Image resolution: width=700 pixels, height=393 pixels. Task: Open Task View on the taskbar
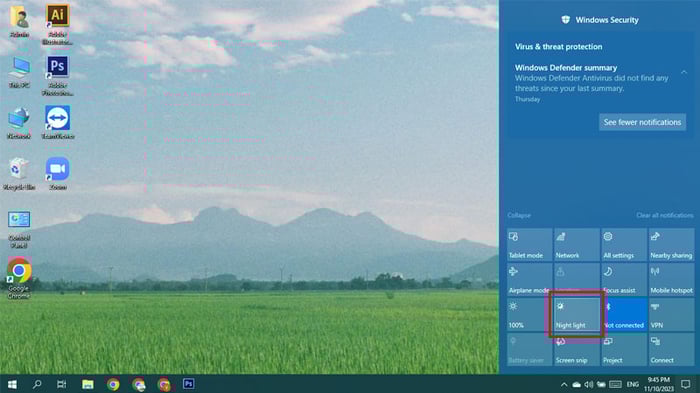62,384
